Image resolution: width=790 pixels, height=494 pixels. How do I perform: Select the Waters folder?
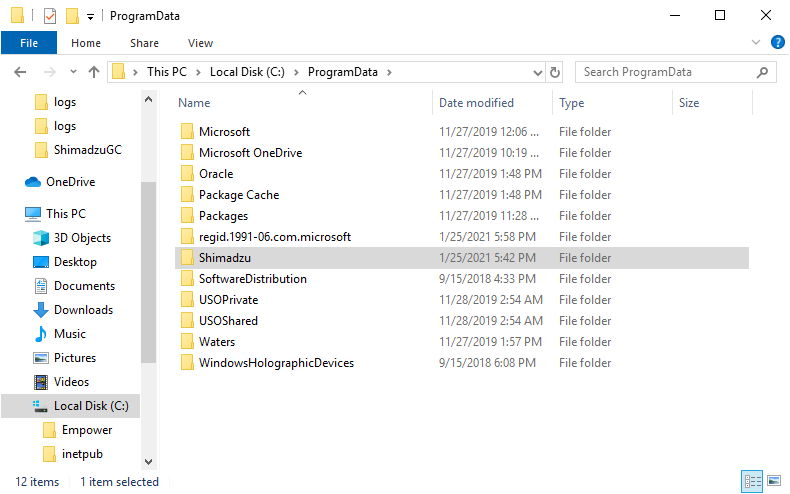(x=217, y=342)
